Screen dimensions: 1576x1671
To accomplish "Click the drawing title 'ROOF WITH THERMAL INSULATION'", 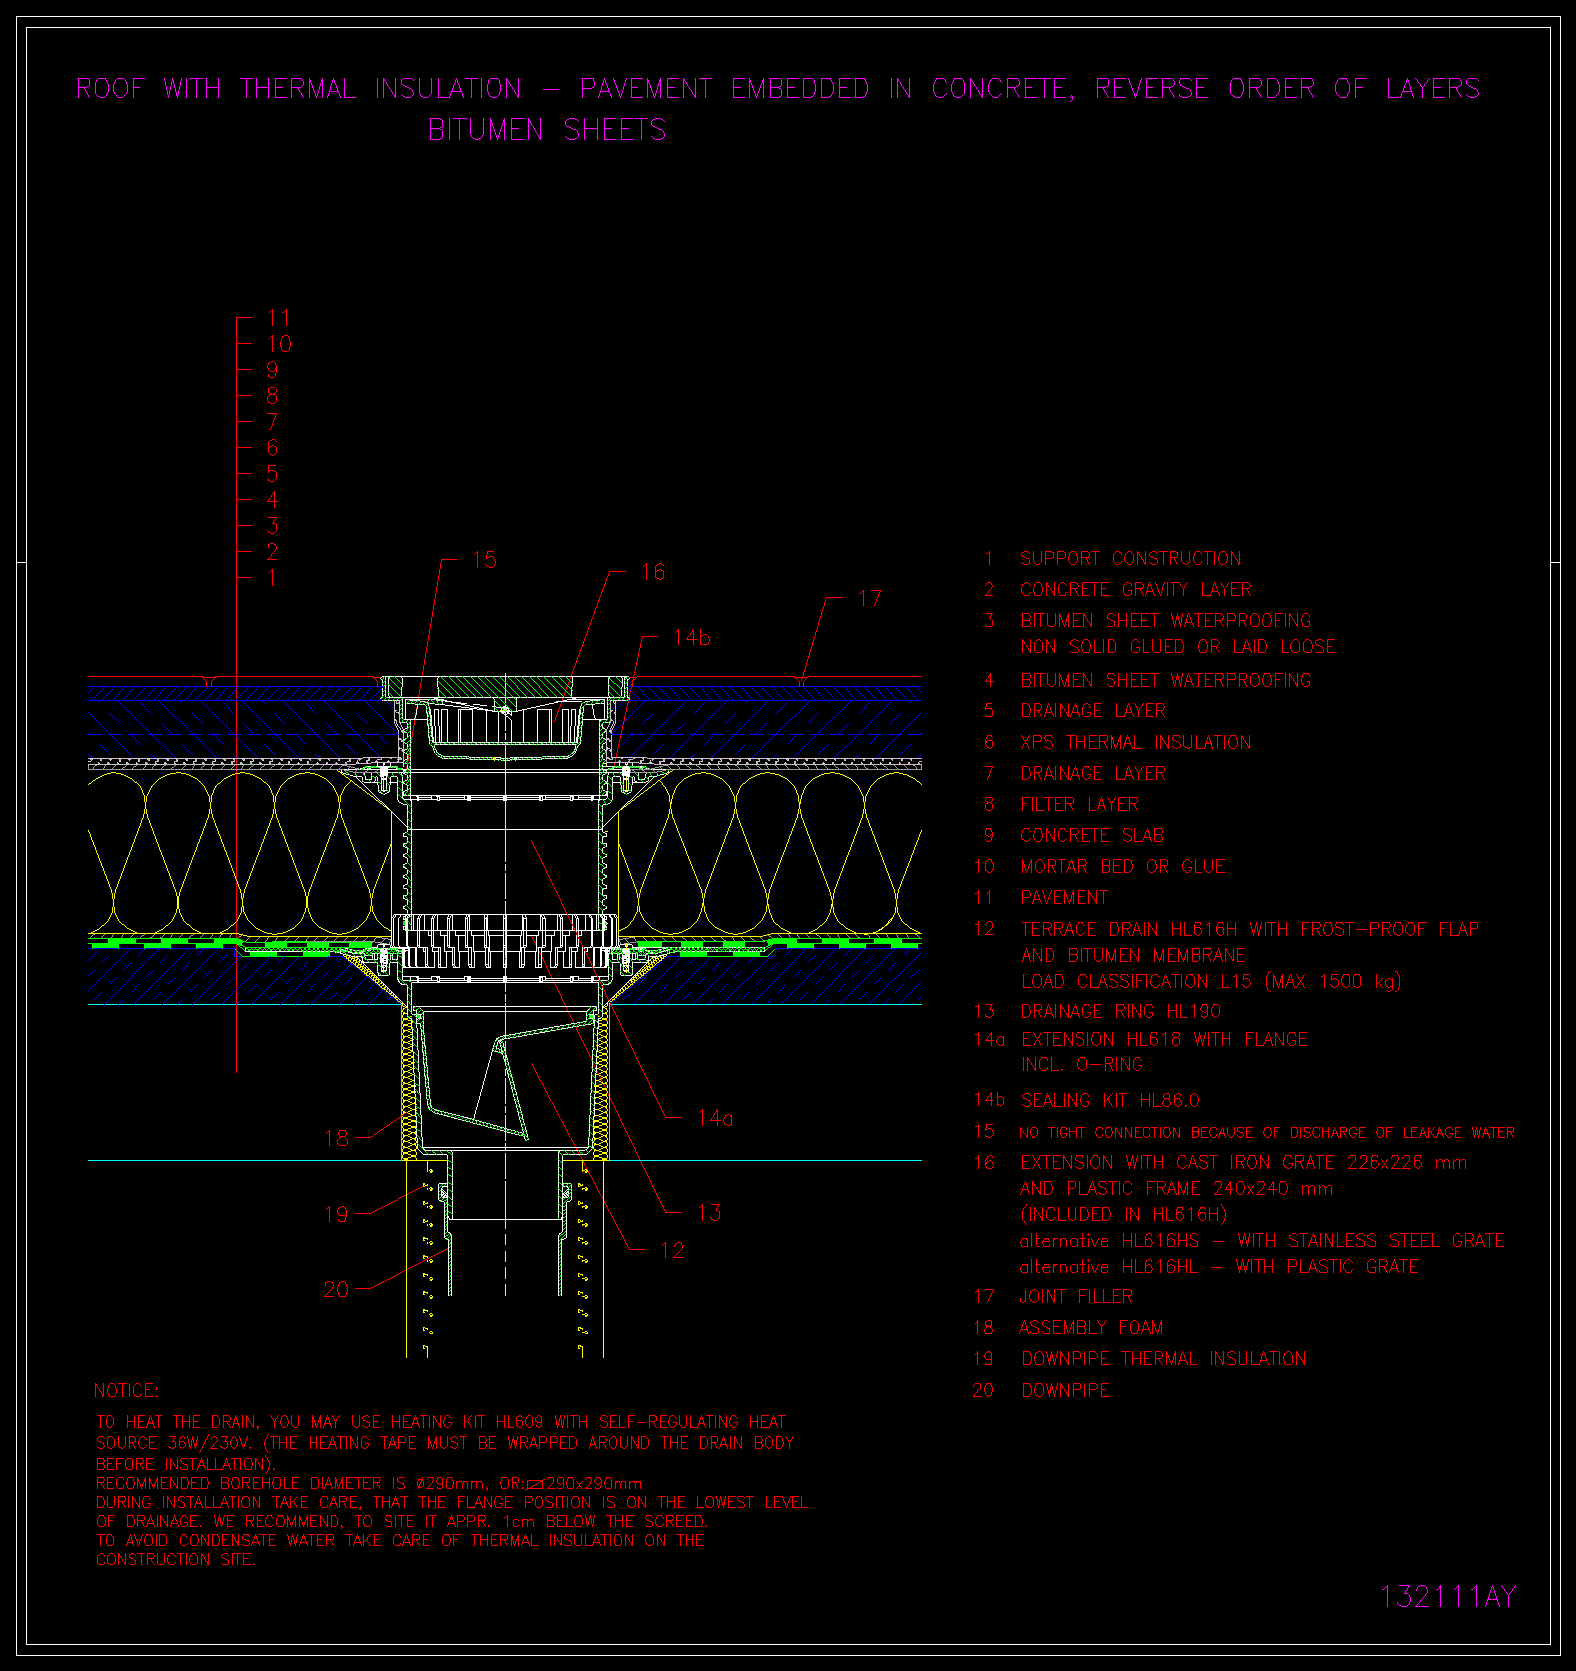I will click(299, 89).
